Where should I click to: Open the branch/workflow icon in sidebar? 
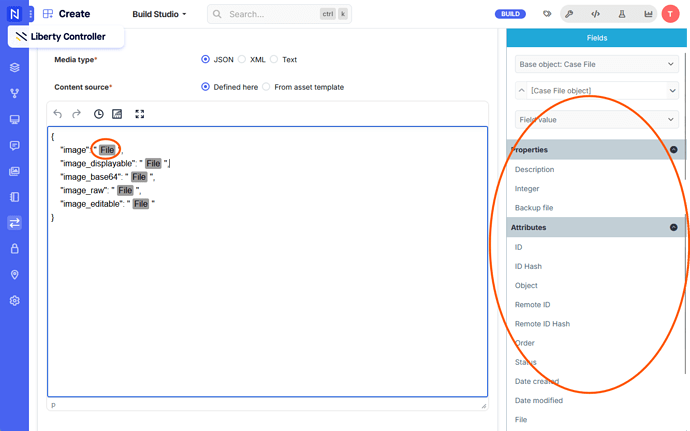(x=15, y=93)
